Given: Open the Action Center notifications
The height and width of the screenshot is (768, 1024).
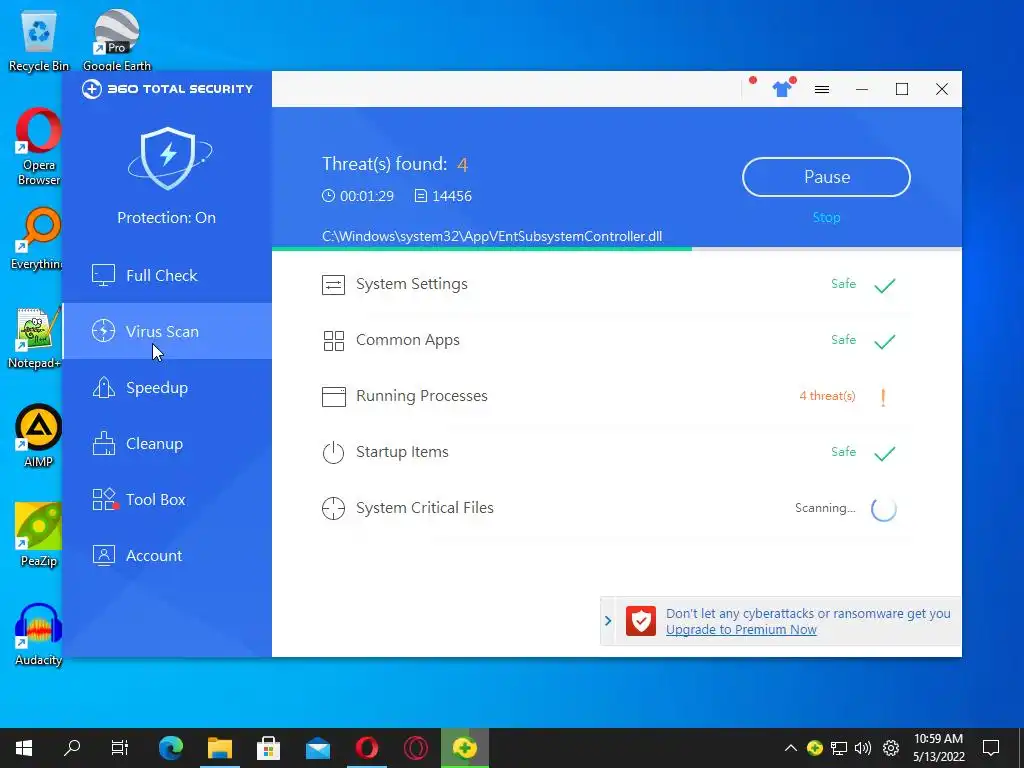Looking at the screenshot, I should (x=991, y=748).
